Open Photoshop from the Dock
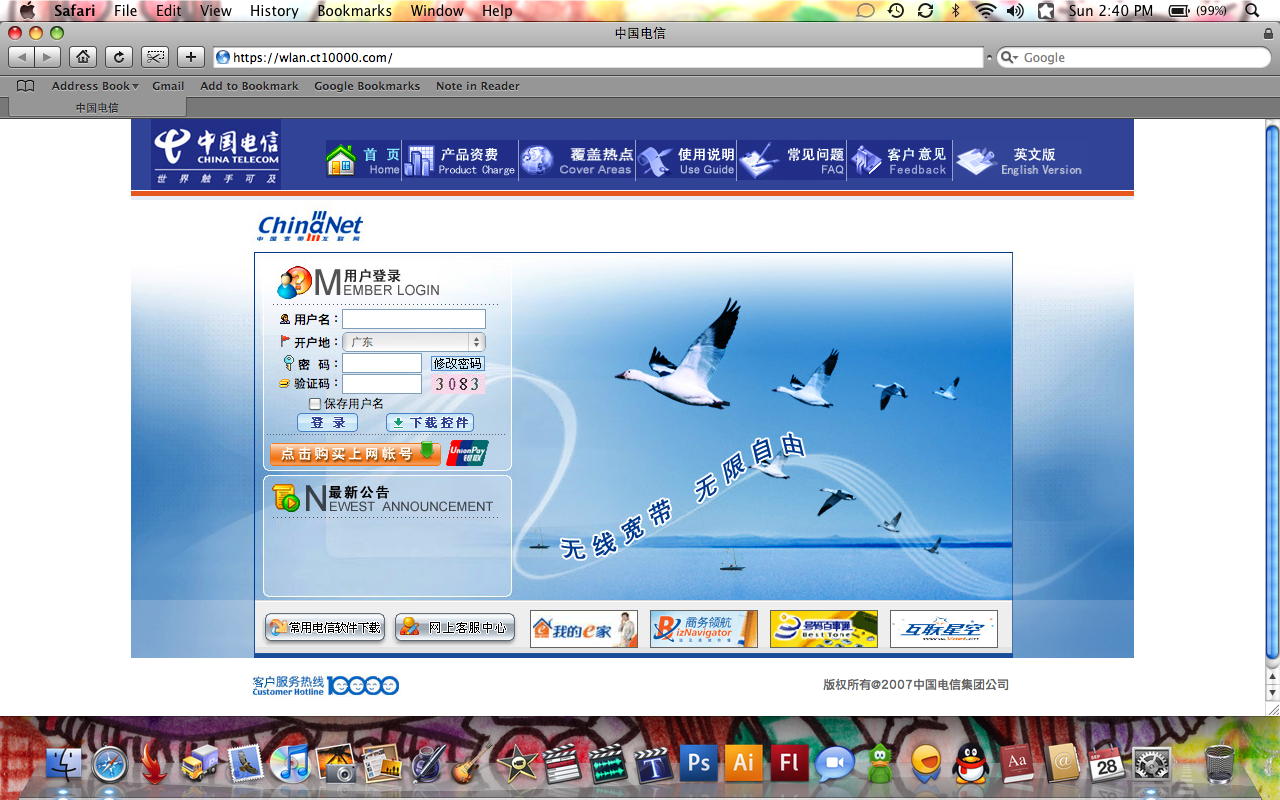Viewport: 1280px width, 800px height. [699, 764]
